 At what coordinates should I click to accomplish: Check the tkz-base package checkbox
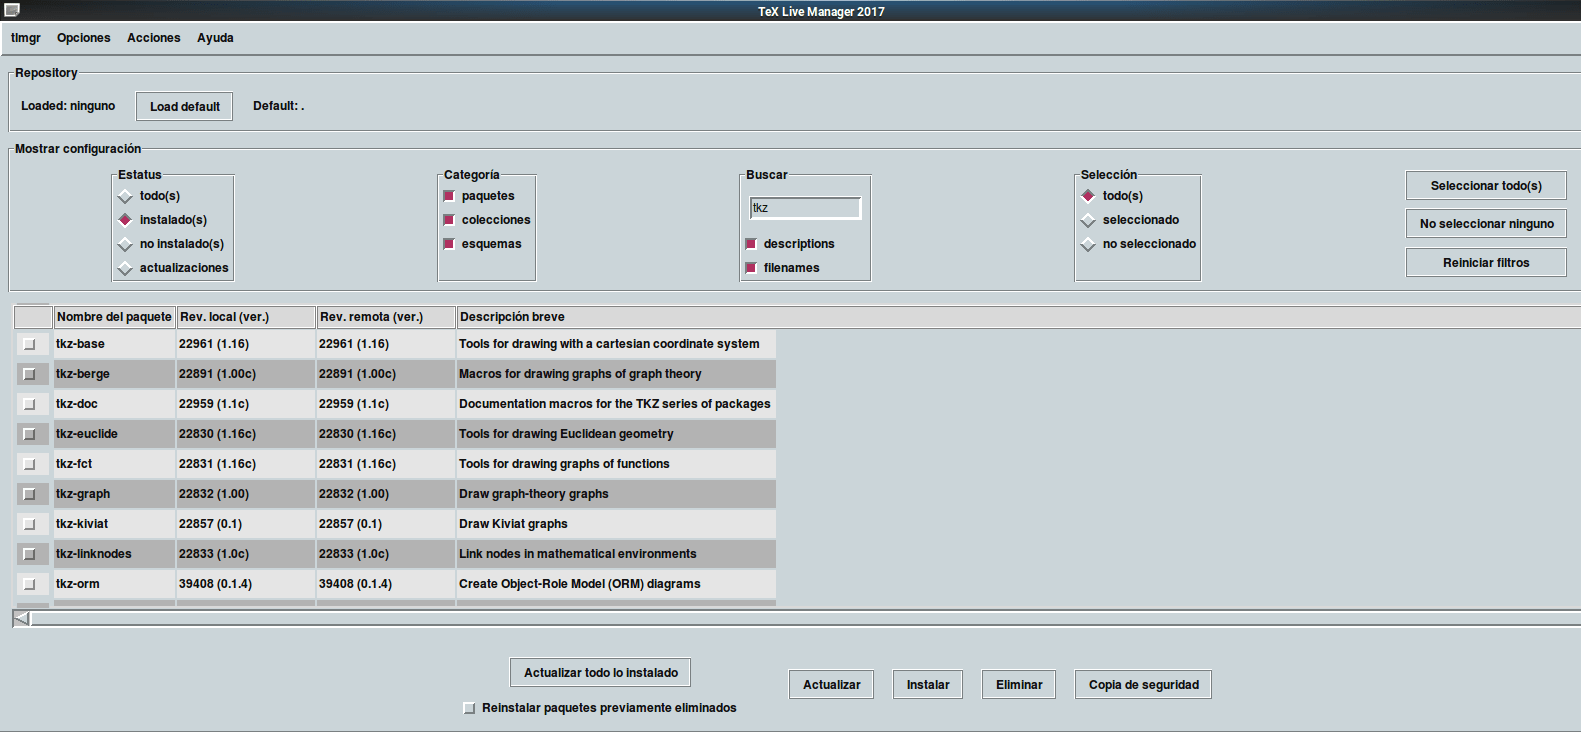point(29,344)
